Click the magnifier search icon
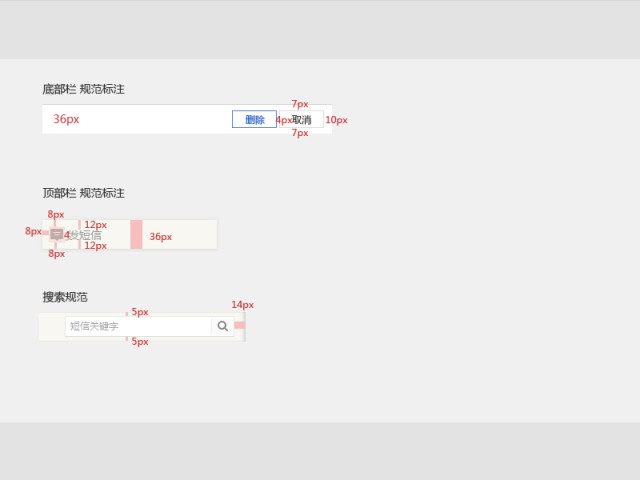Image resolution: width=640 pixels, height=480 pixels. (x=222, y=326)
